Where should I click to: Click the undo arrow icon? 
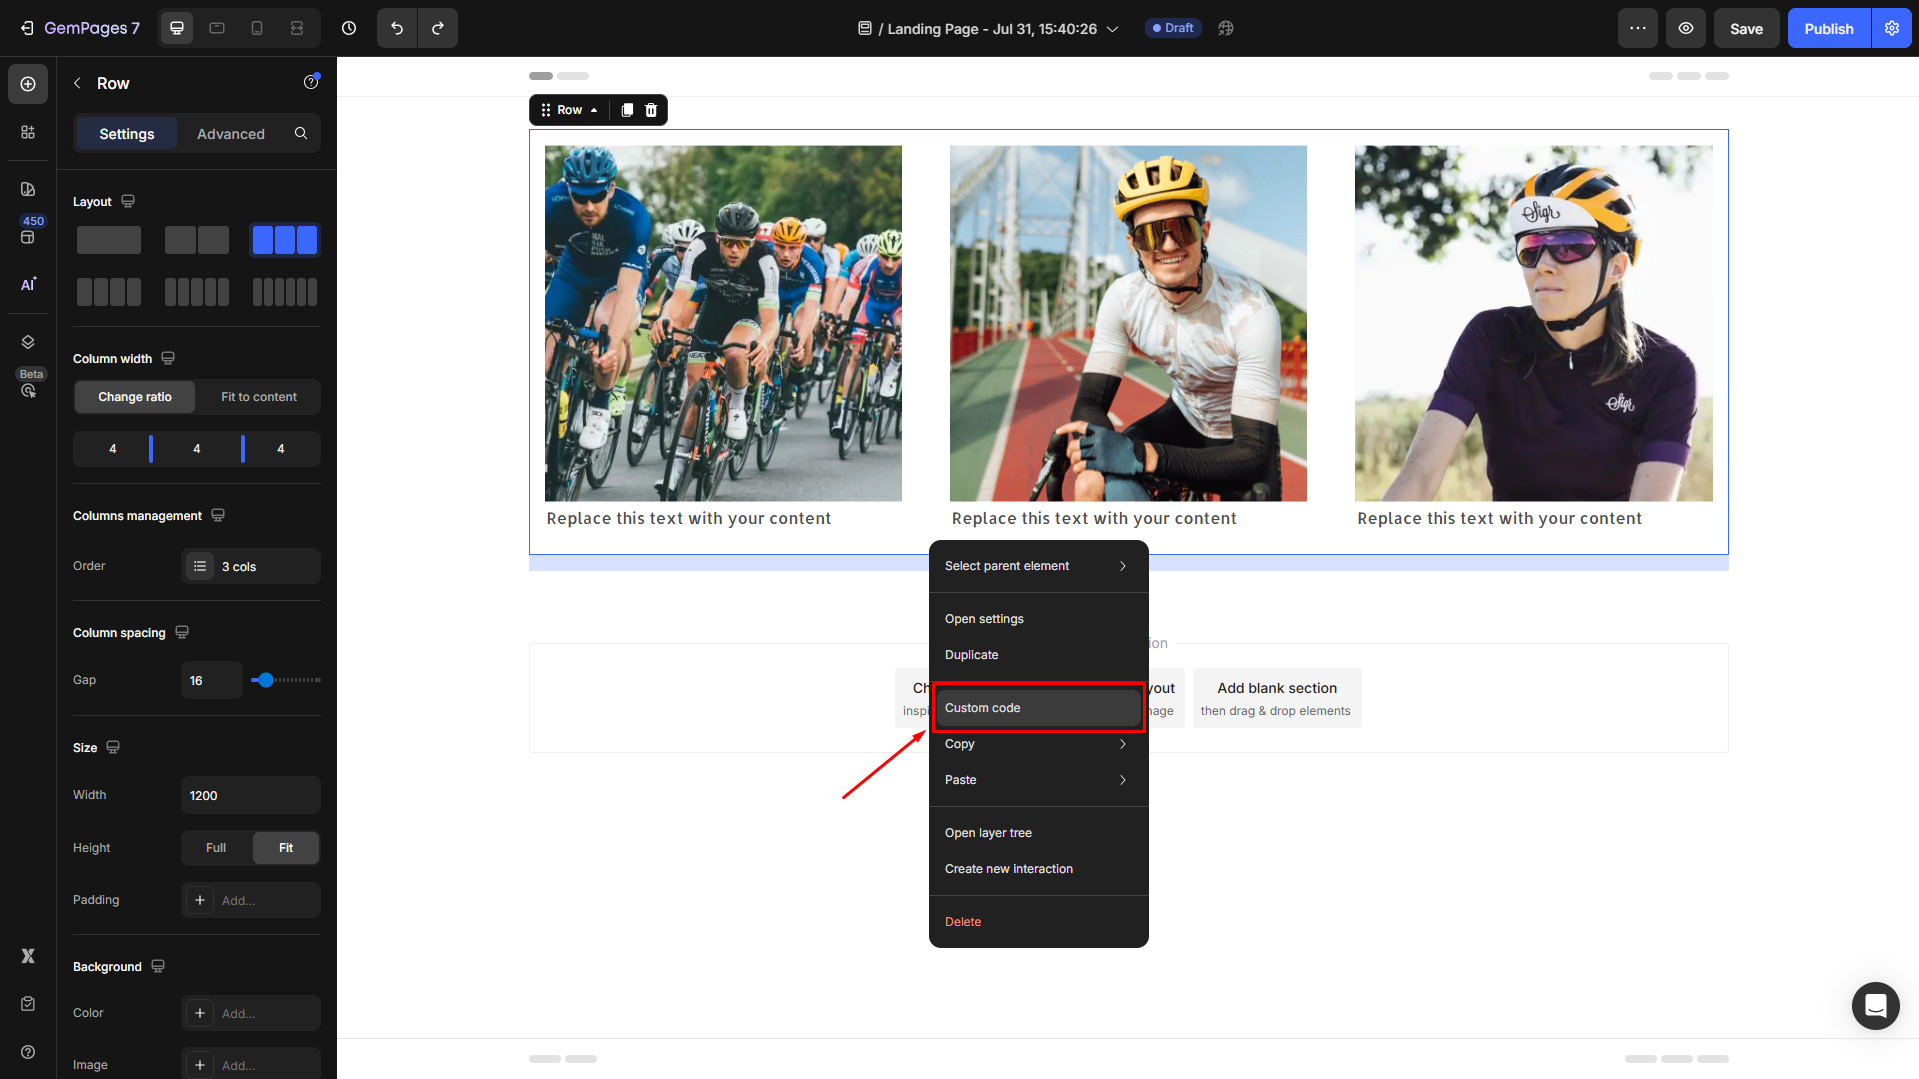pyautogui.click(x=397, y=28)
